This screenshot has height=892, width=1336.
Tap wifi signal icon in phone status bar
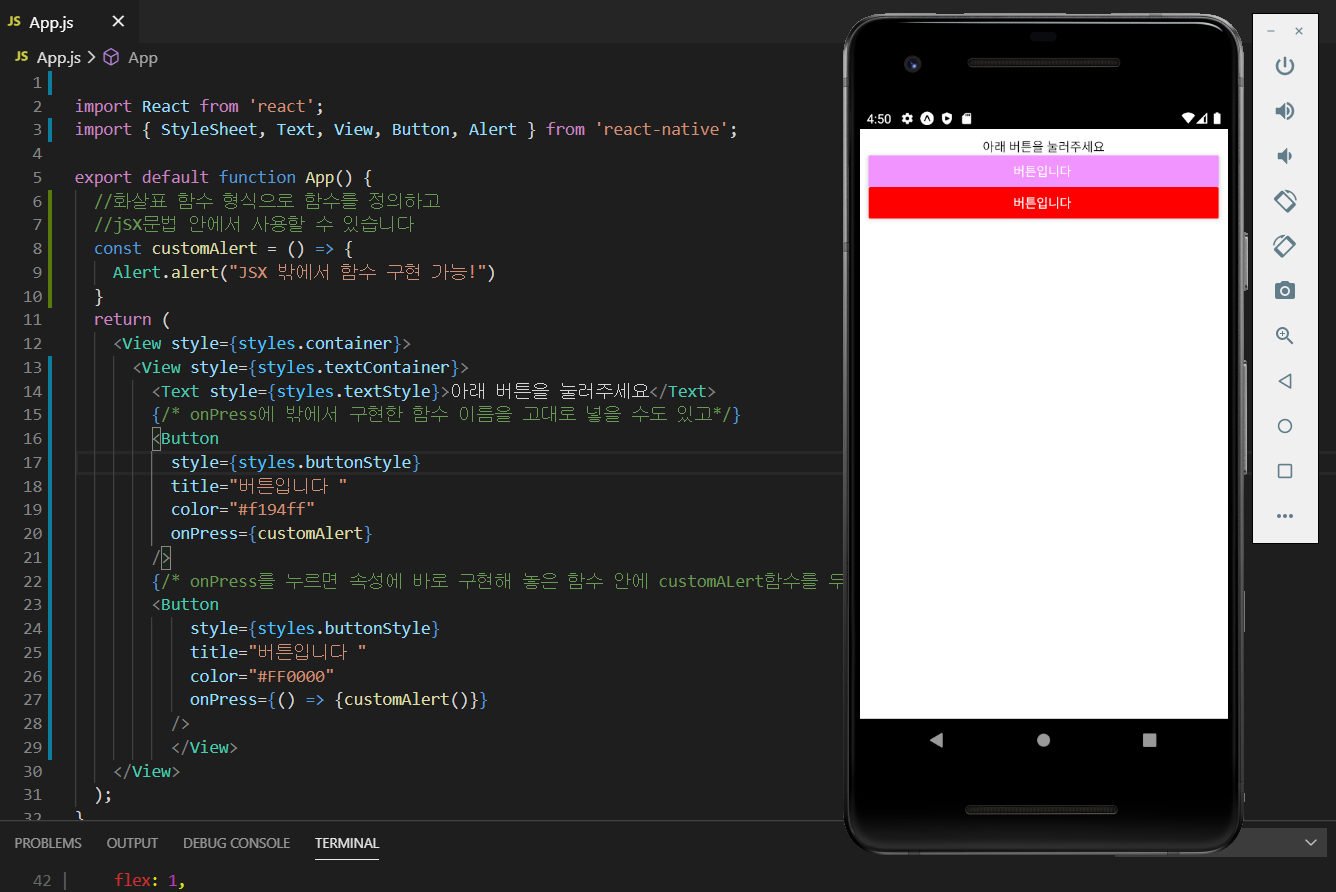[1188, 118]
